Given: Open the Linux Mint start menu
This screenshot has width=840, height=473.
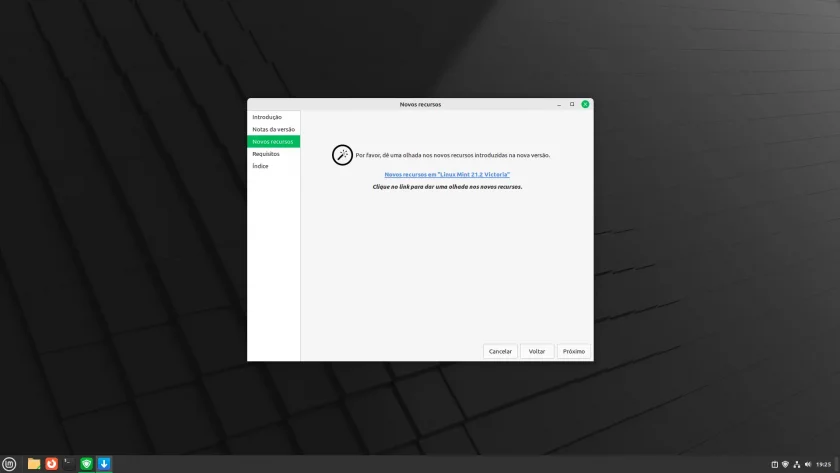Looking at the screenshot, I should [x=9, y=464].
